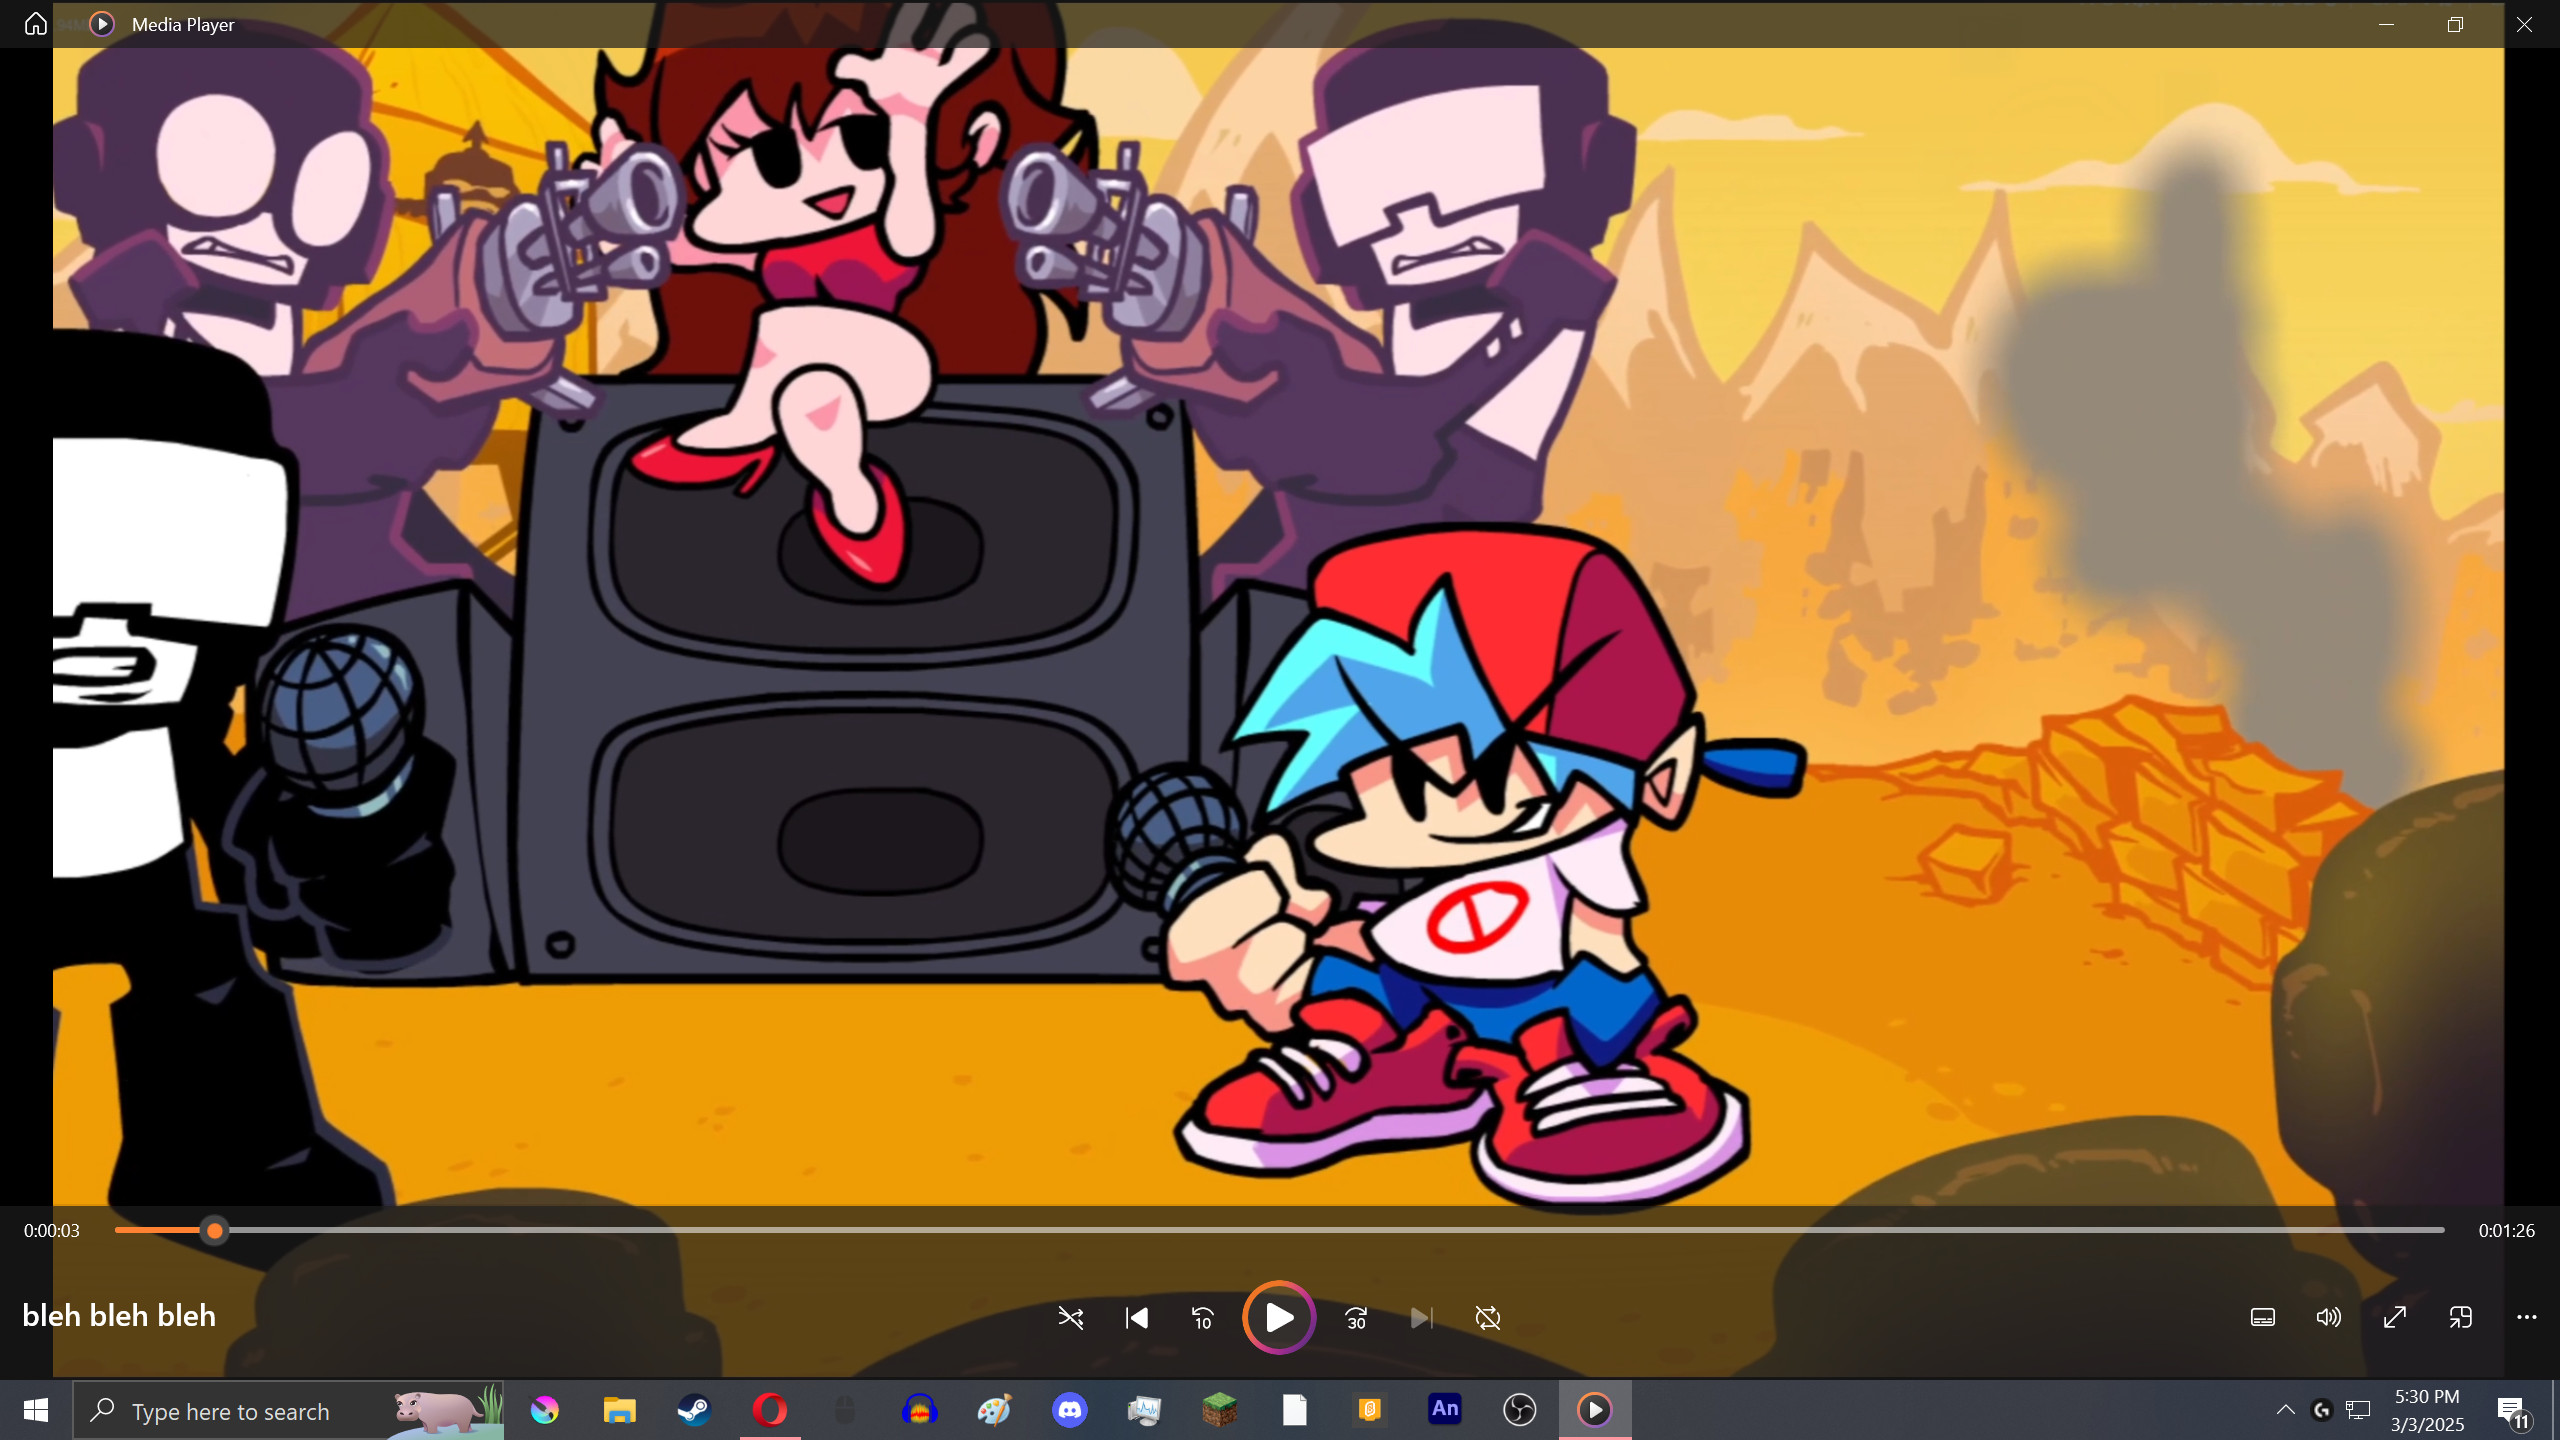Click the next track button
The image size is (2560, 1440).
(x=1422, y=1318)
